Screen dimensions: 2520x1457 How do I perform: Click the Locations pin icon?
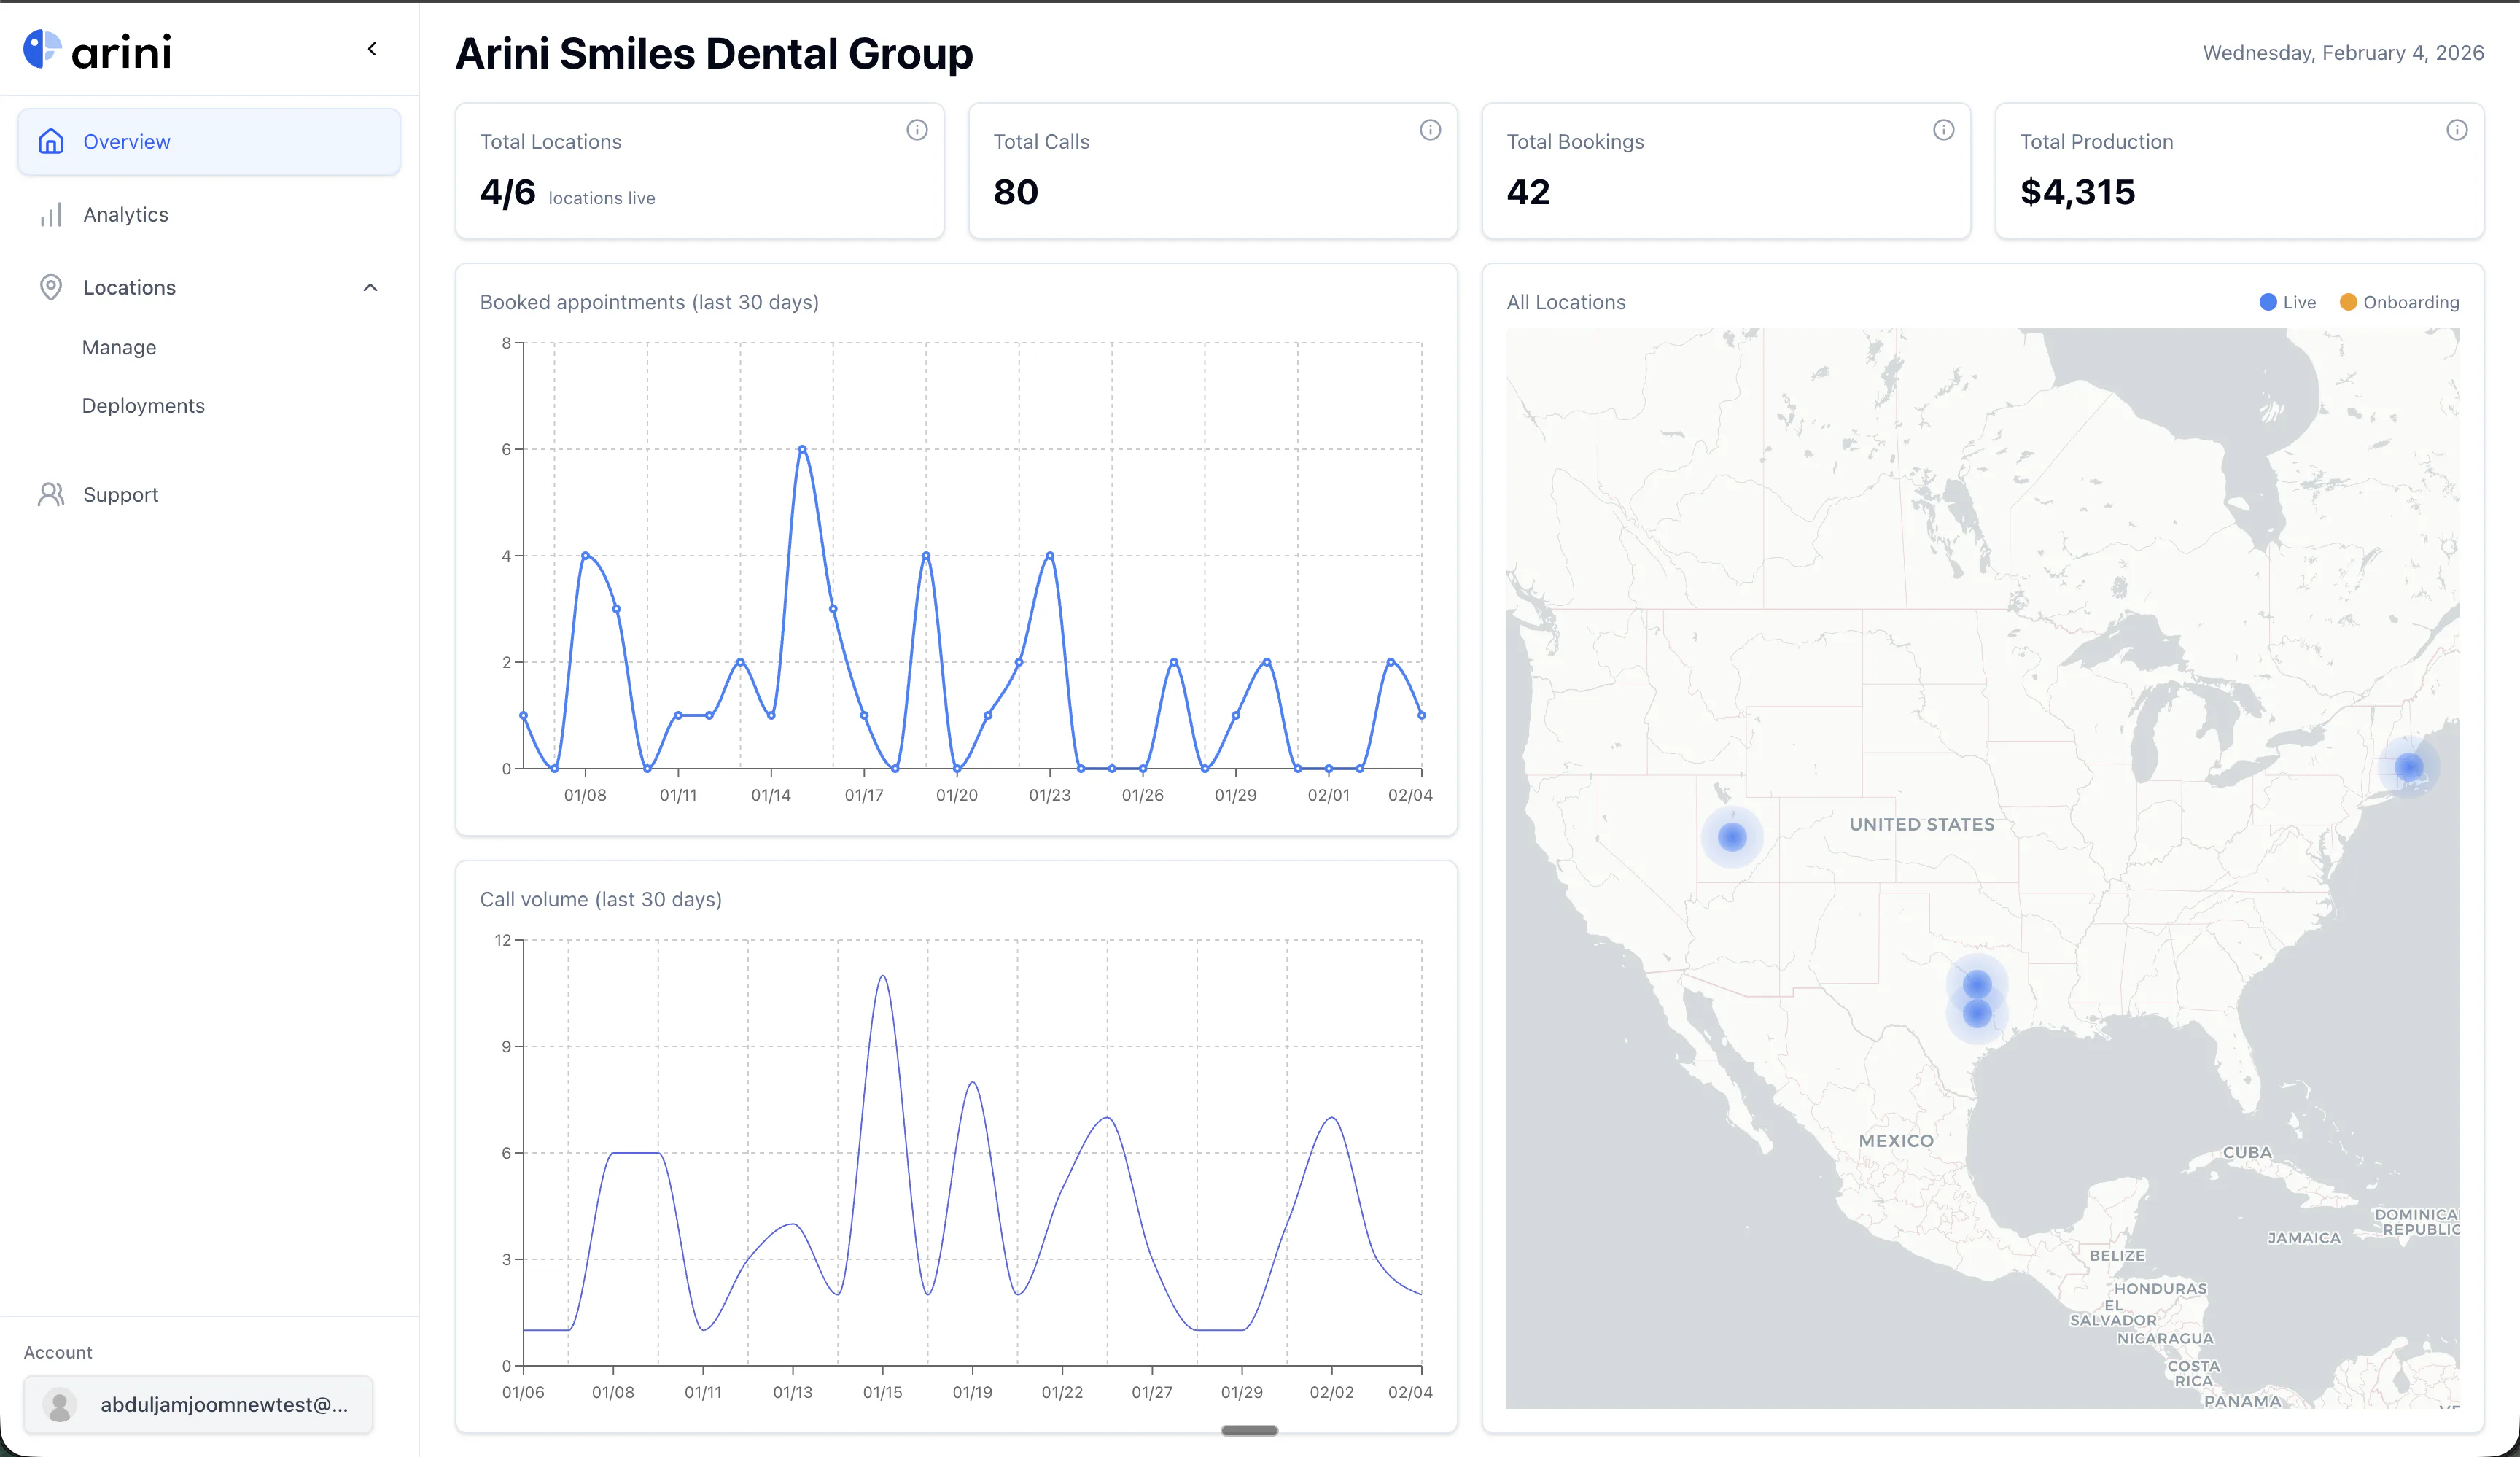coord(51,288)
